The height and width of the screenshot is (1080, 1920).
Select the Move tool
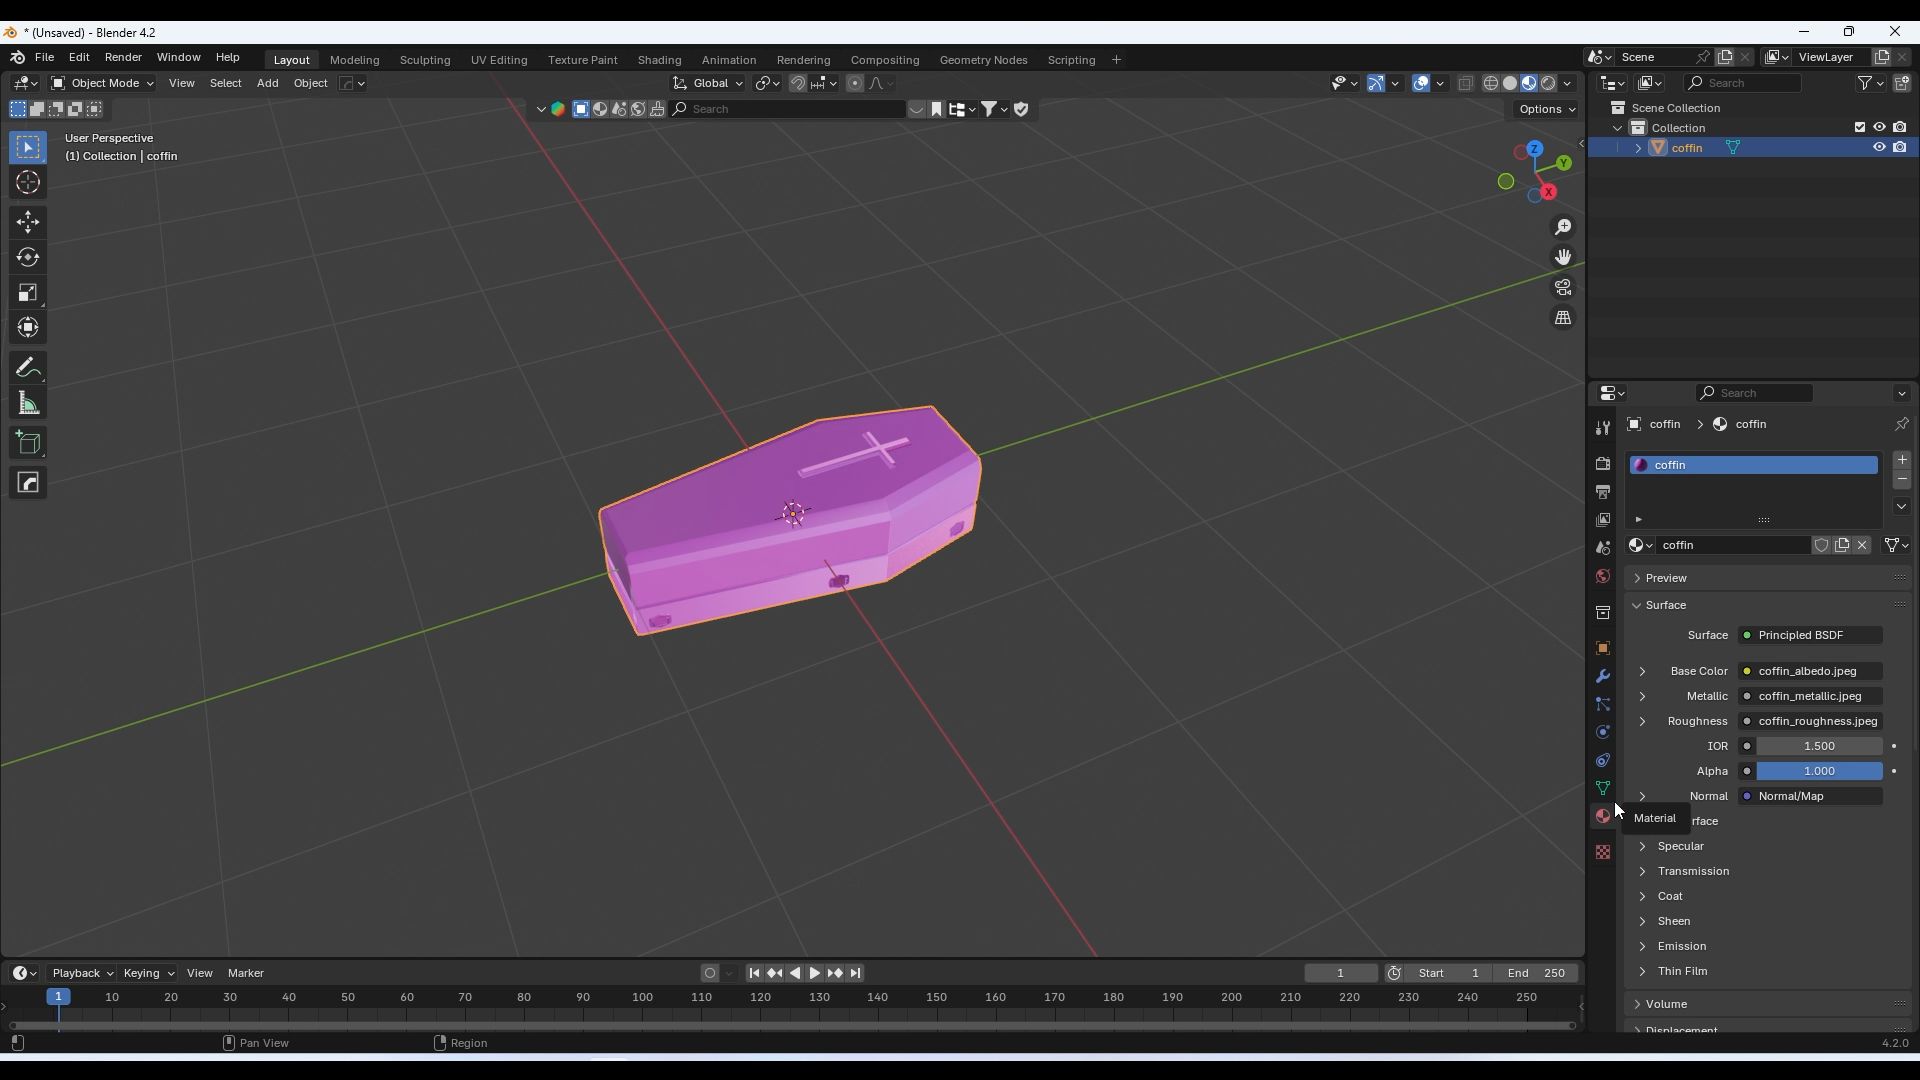(x=28, y=222)
